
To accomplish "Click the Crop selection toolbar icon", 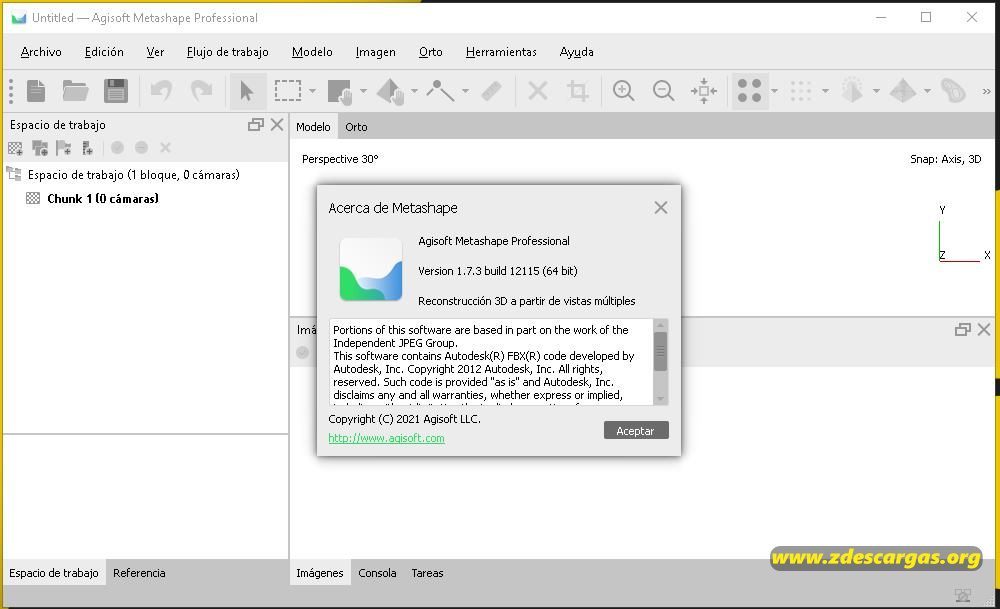I will [x=578, y=91].
